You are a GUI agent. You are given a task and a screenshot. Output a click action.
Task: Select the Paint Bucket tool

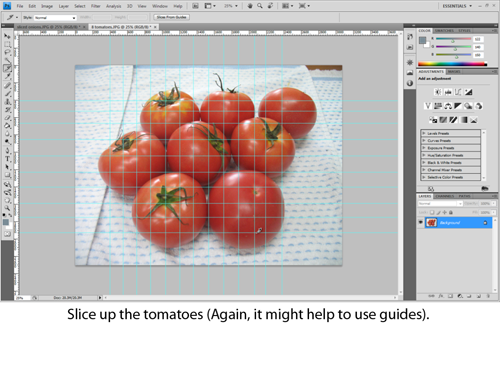[x=7, y=126]
